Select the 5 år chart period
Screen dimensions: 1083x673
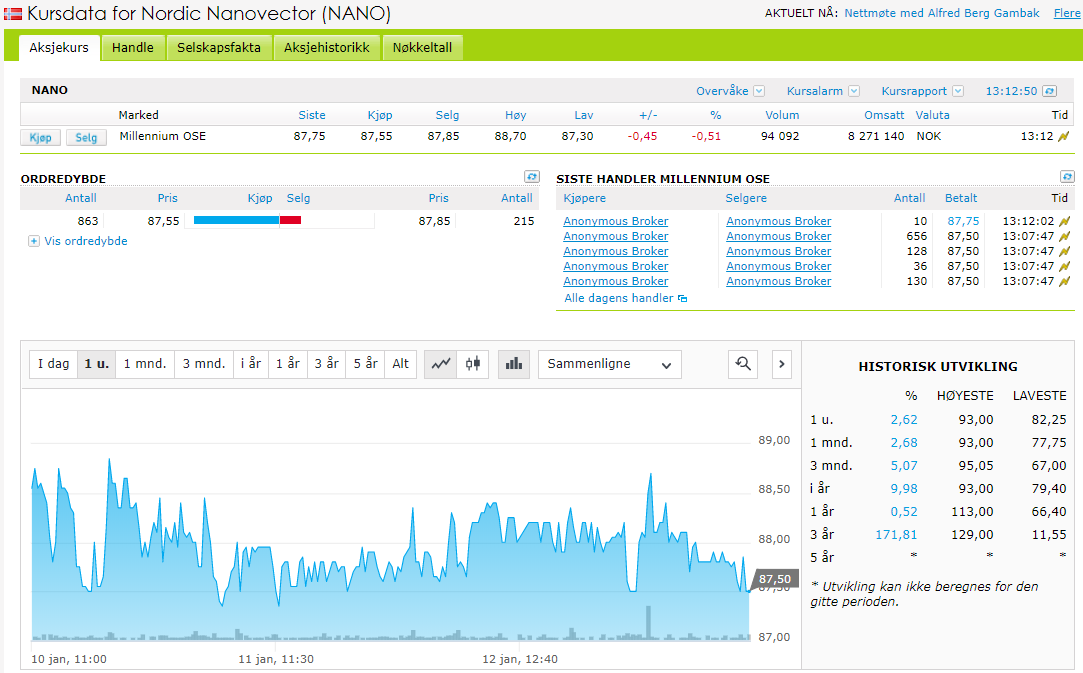click(x=365, y=364)
